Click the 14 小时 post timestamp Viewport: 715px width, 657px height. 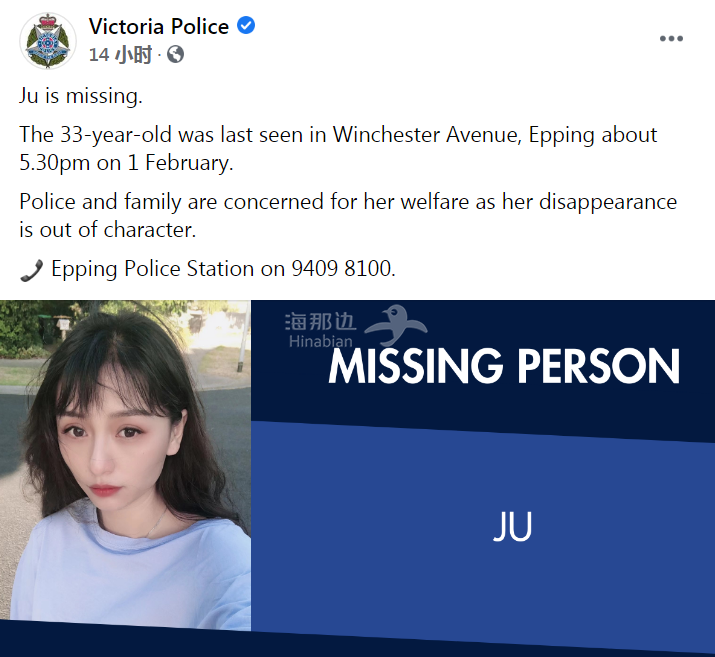[120, 55]
